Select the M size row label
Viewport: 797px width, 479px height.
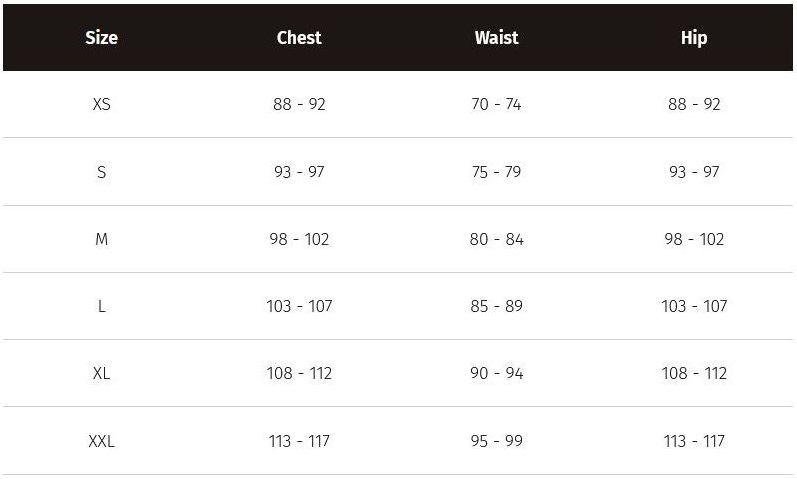click(x=102, y=239)
